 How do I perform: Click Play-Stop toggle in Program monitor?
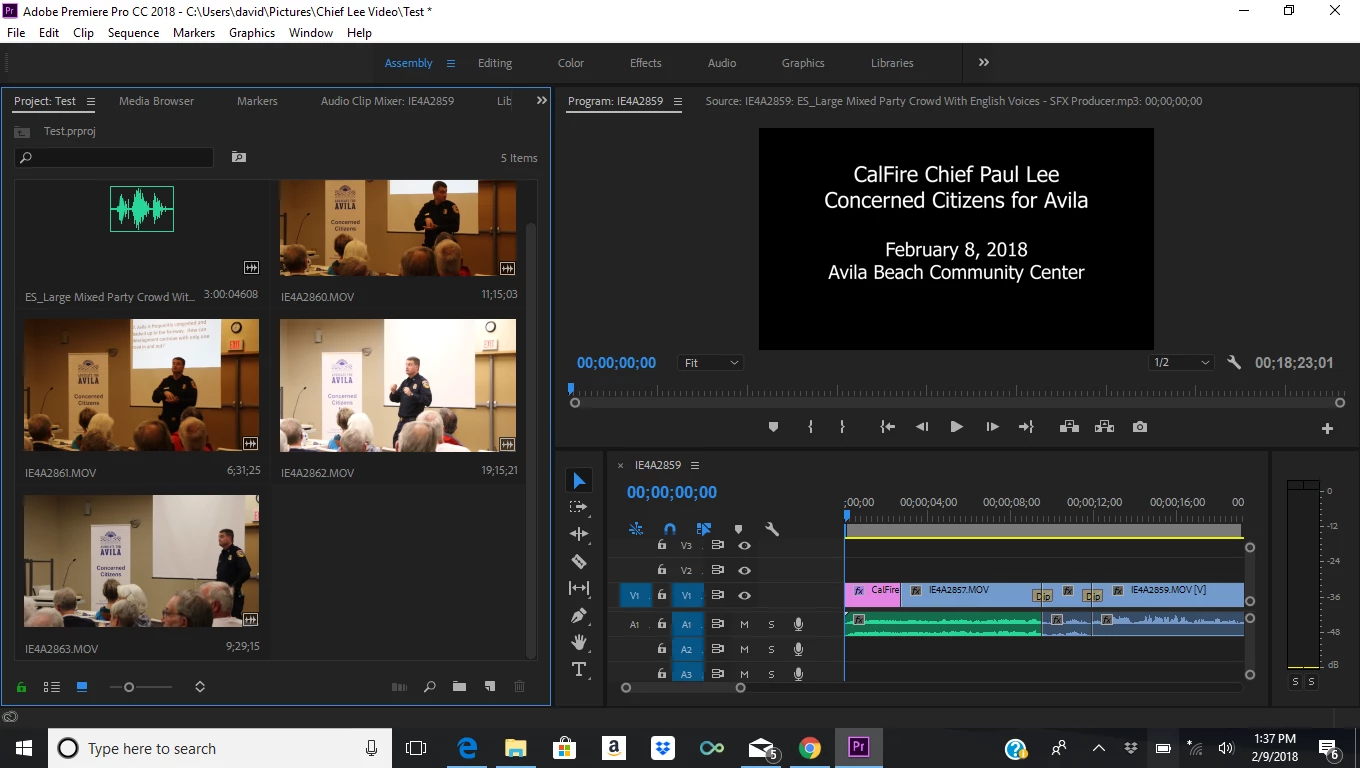pyautogui.click(x=956, y=427)
